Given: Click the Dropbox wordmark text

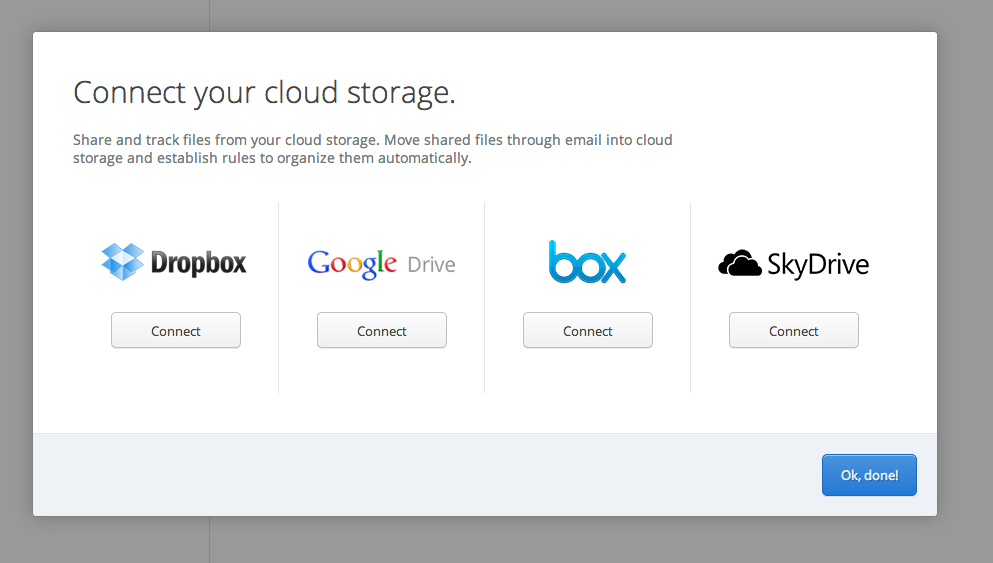Looking at the screenshot, I should (x=198, y=263).
